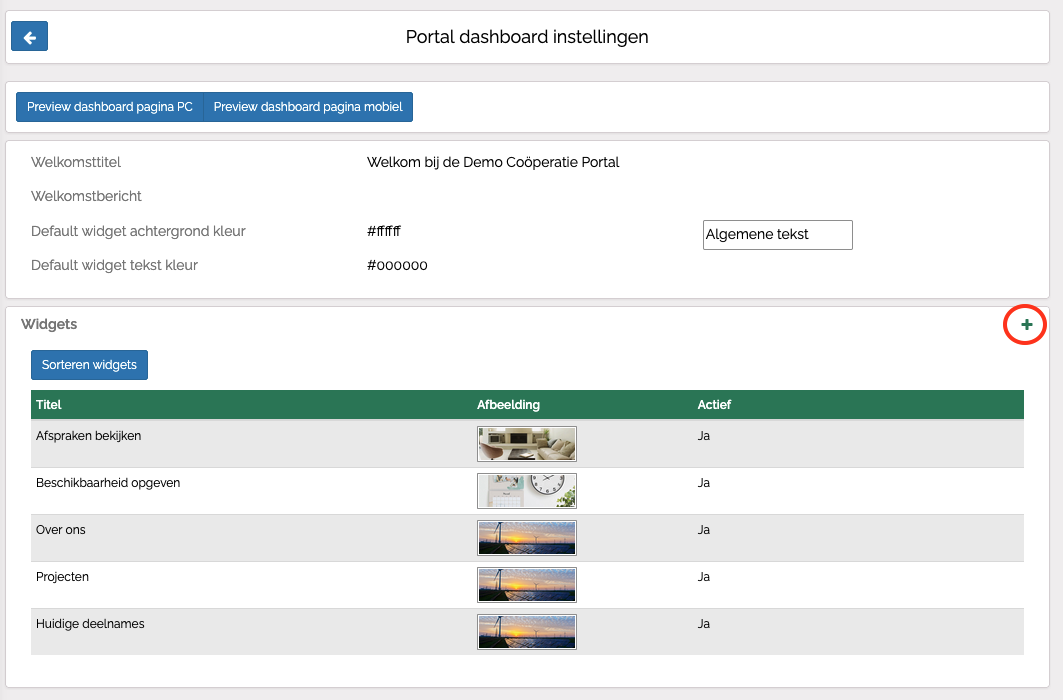1063x700 pixels.
Task: Click the Projecten sunset thumbnail
Action: point(526,585)
